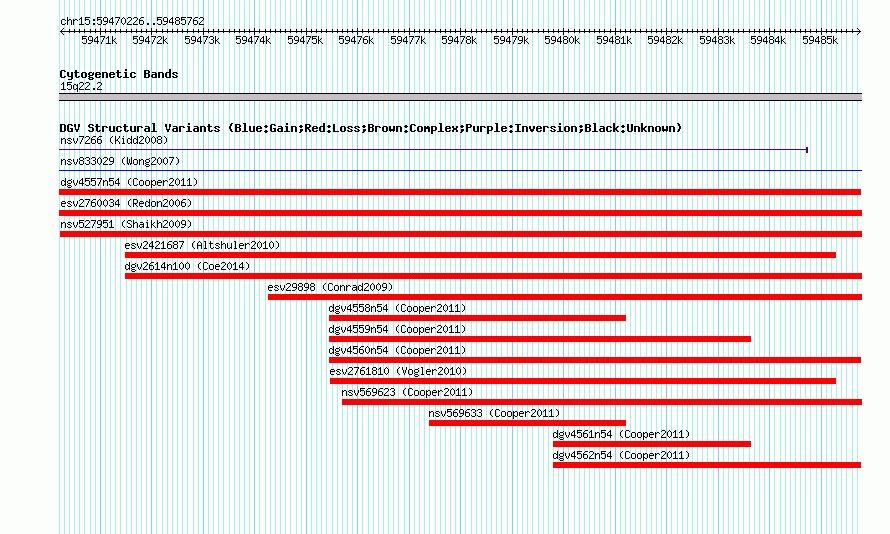The width and height of the screenshot is (890, 534).
Task: Click the nsv7266 (Kidd2008) variant label
Action: pyautogui.click(x=114, y=140)
